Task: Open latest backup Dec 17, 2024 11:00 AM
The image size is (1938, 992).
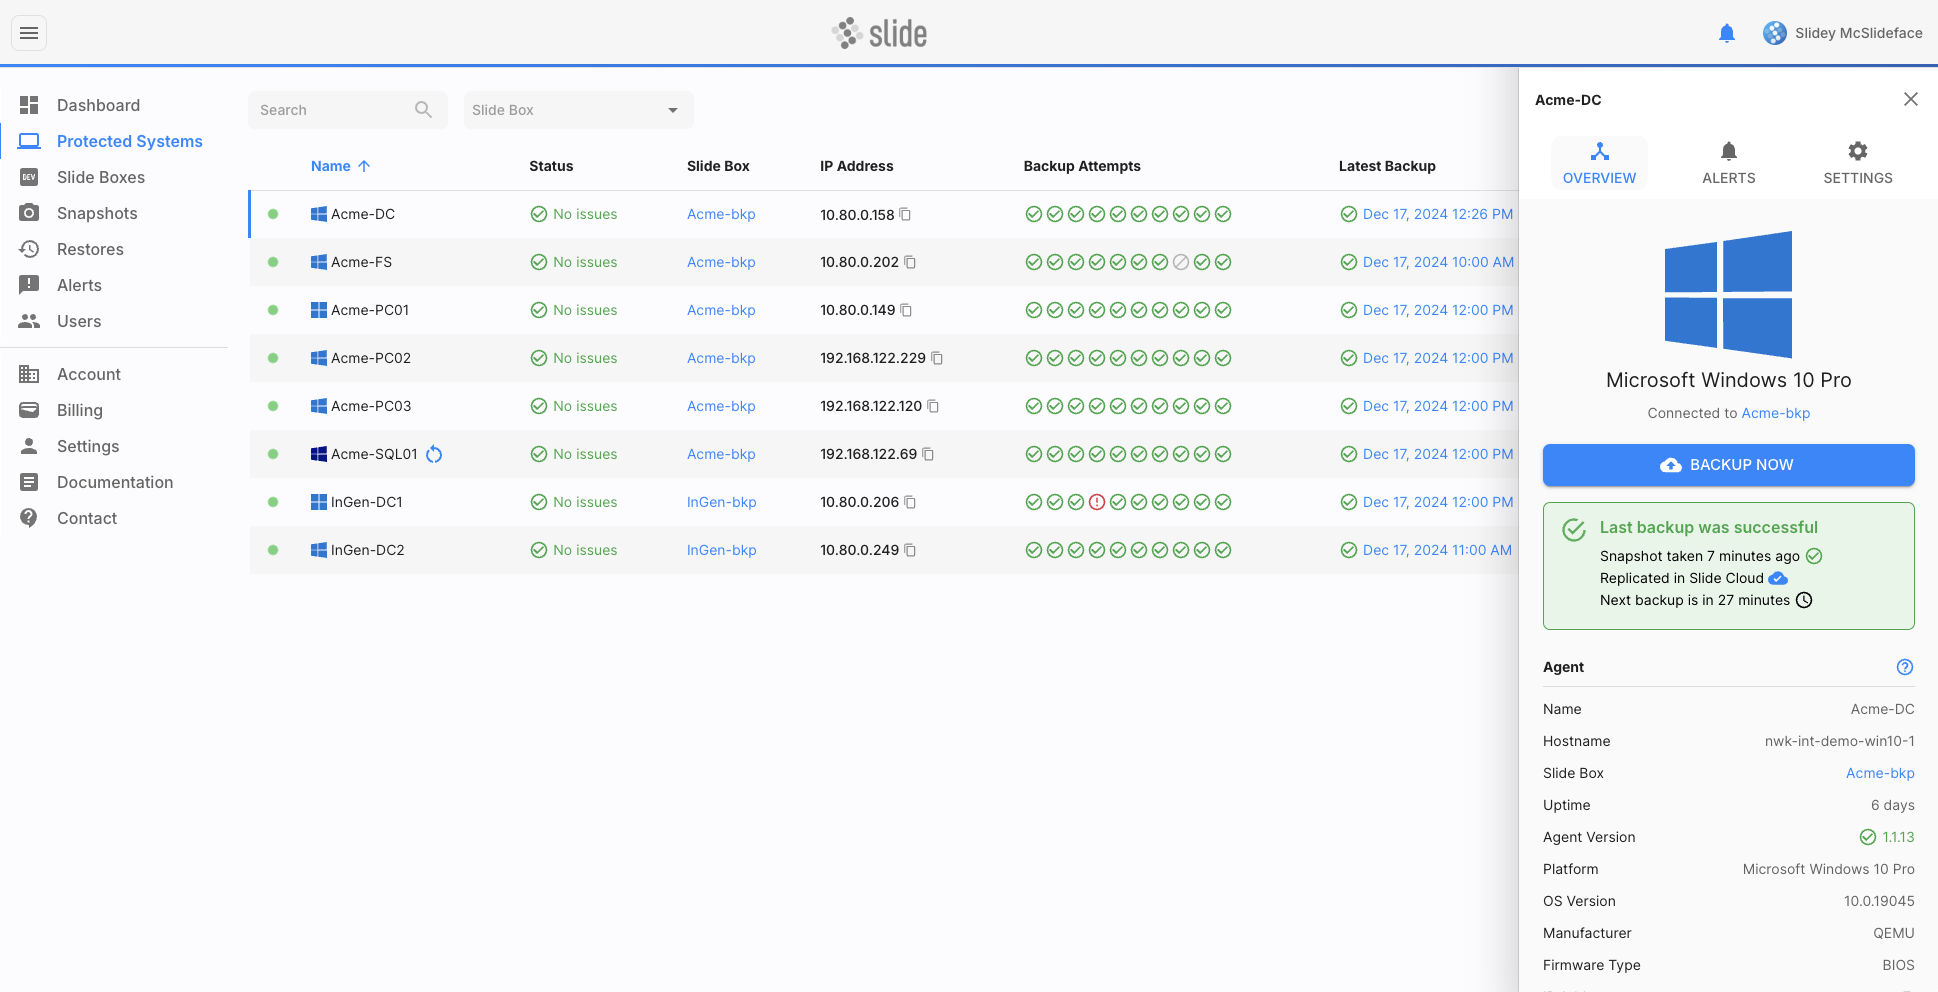Action: pos(1437,550)
